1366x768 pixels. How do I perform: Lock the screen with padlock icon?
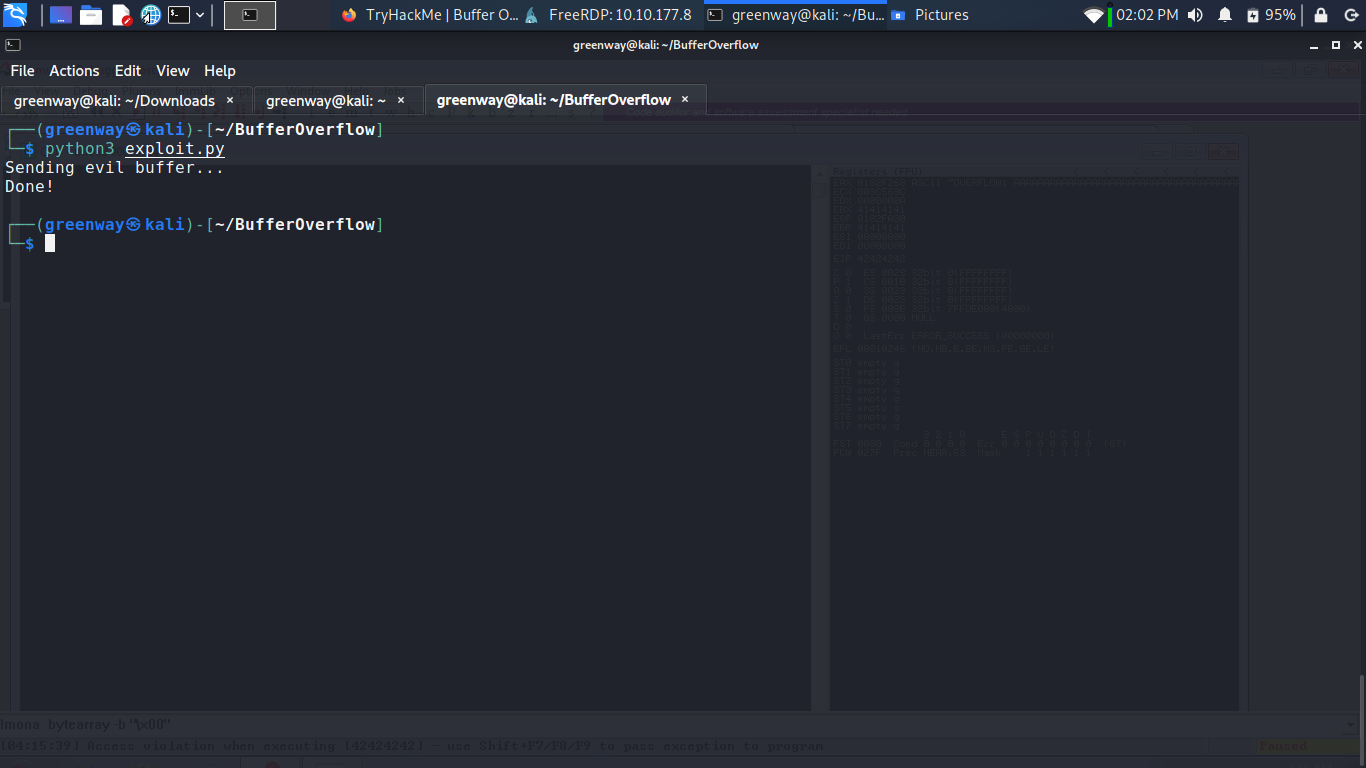1321,15
